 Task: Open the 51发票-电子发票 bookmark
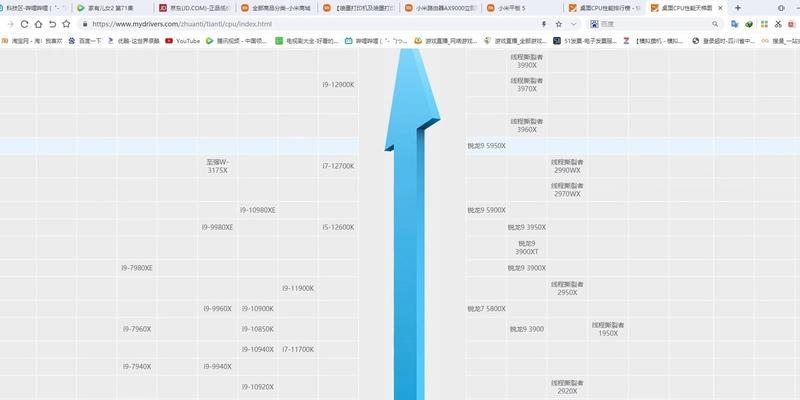tap(584, 41)
